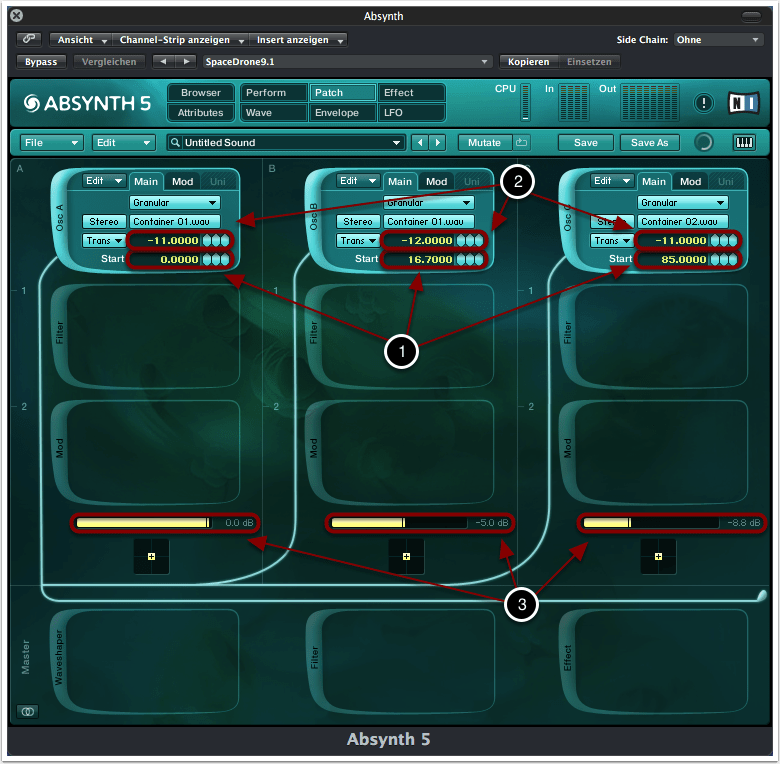Open Osc A Granular type dropdown
This screenshot has height=764, width=780.
175,202
